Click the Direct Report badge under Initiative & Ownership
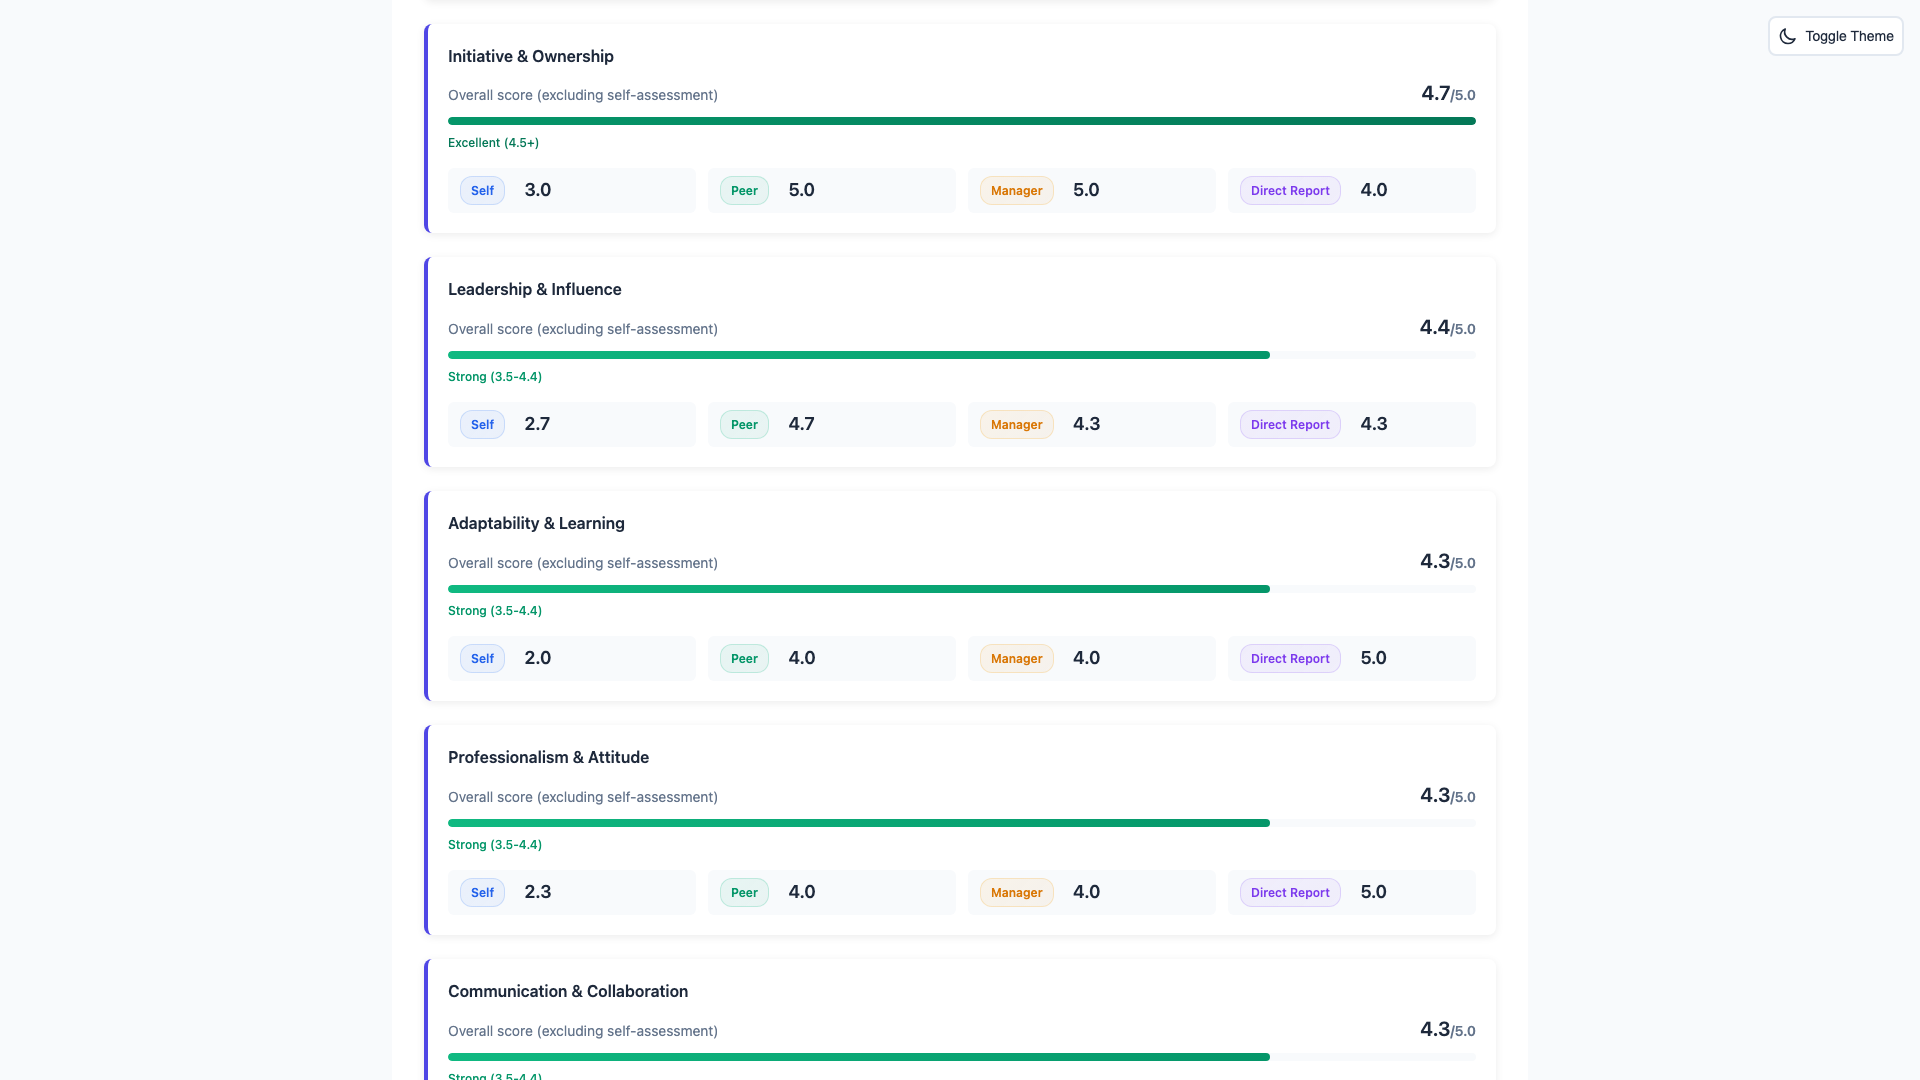Screen dimensions: 1920x1080 (x=1289, y=190)
